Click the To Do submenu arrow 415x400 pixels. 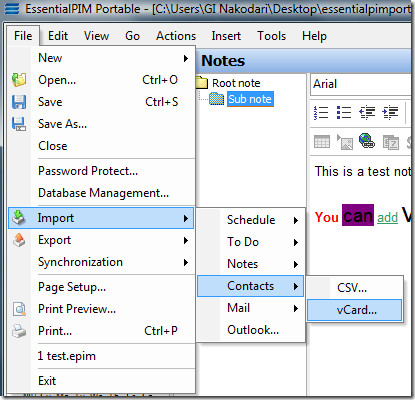click(x=296, y=242)
